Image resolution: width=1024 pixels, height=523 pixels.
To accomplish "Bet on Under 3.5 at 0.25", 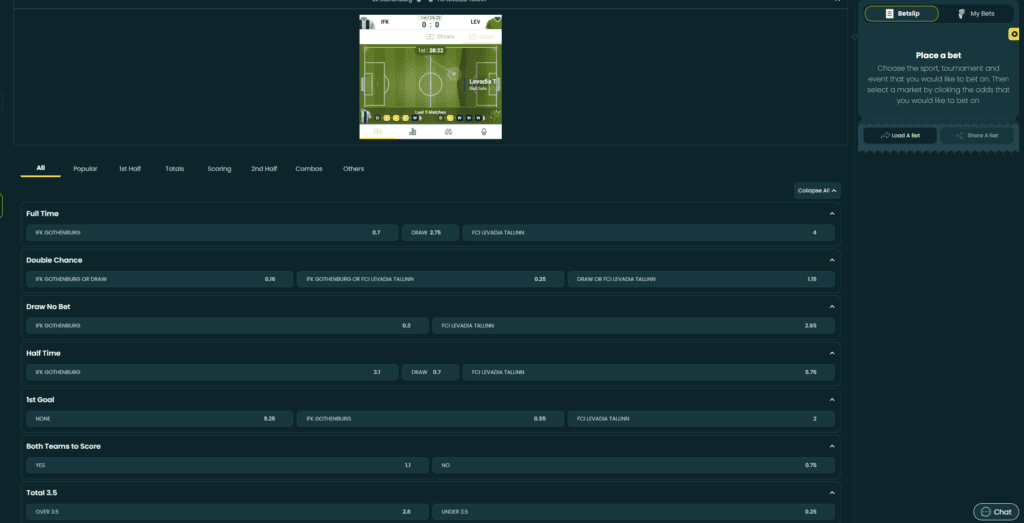I will (x=633, y=512).
